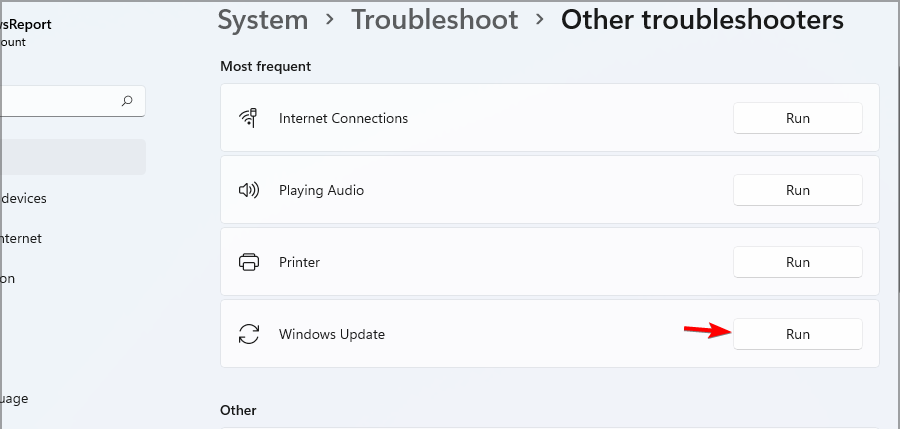Click the Playing Audio label

(x=321, y=190)
